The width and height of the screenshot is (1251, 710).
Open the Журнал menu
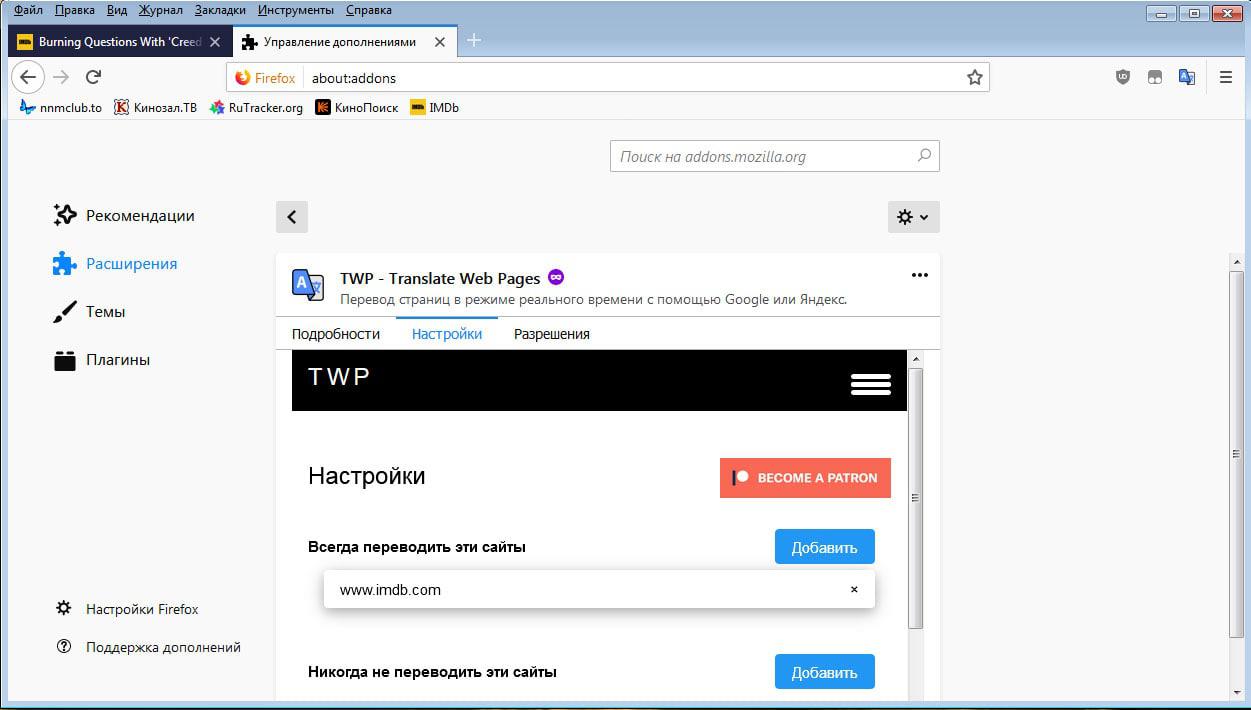(160, 10)
